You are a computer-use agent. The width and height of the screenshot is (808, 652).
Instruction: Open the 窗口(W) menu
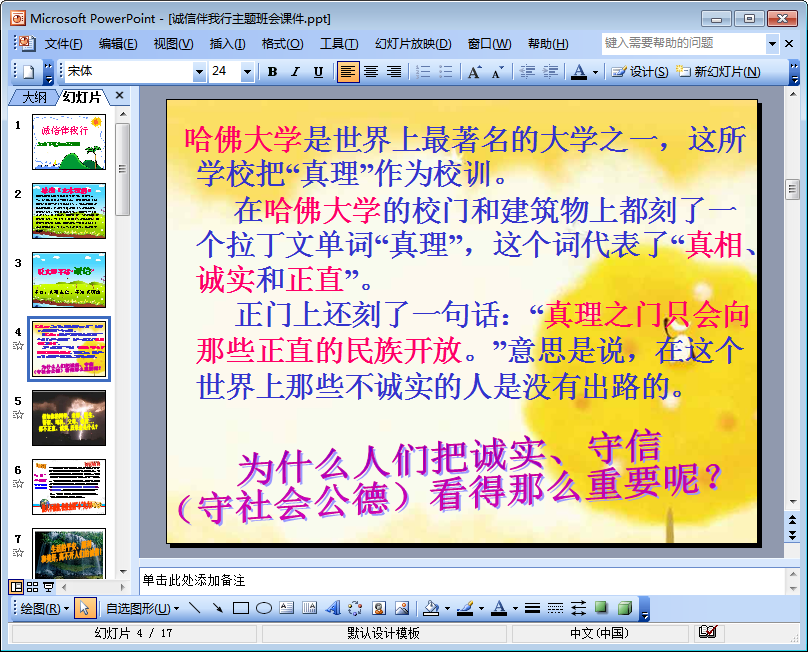pos(490,44)
